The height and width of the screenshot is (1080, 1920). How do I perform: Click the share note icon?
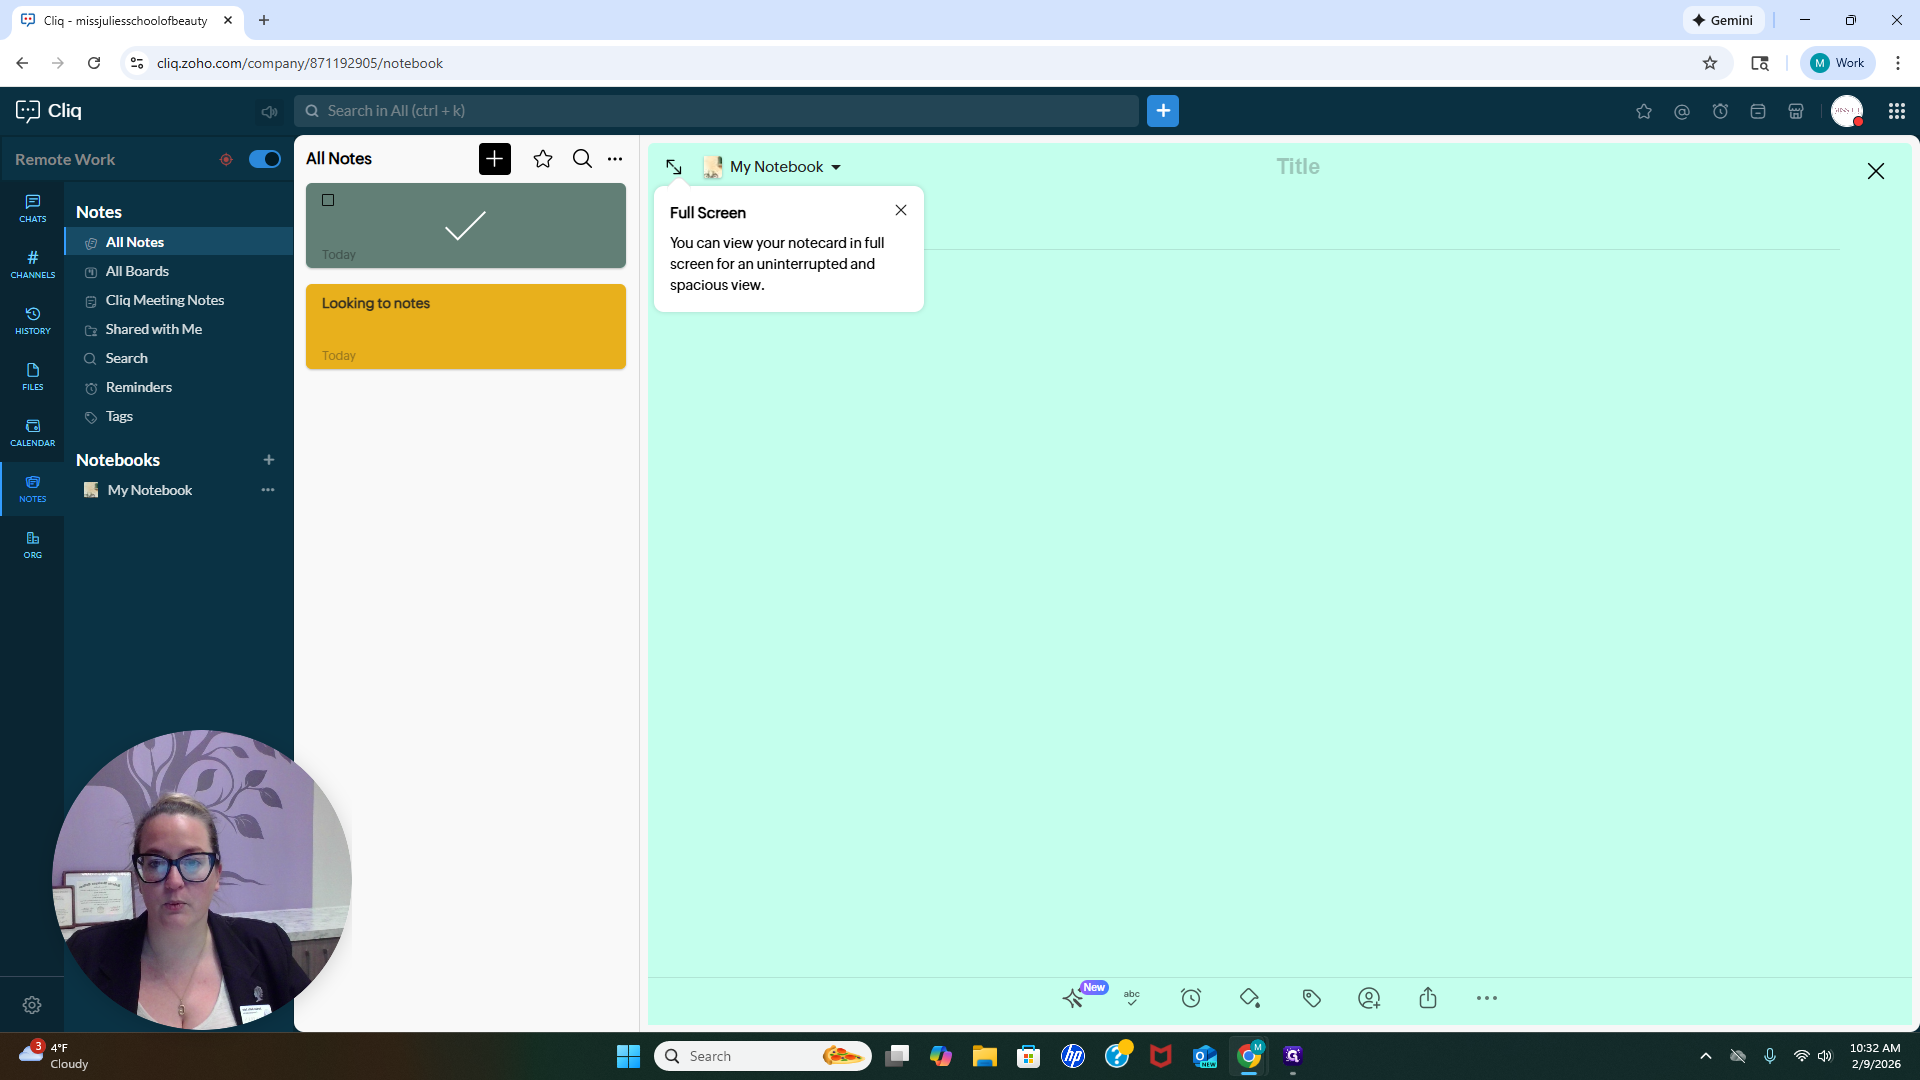tap(1428, 998)
